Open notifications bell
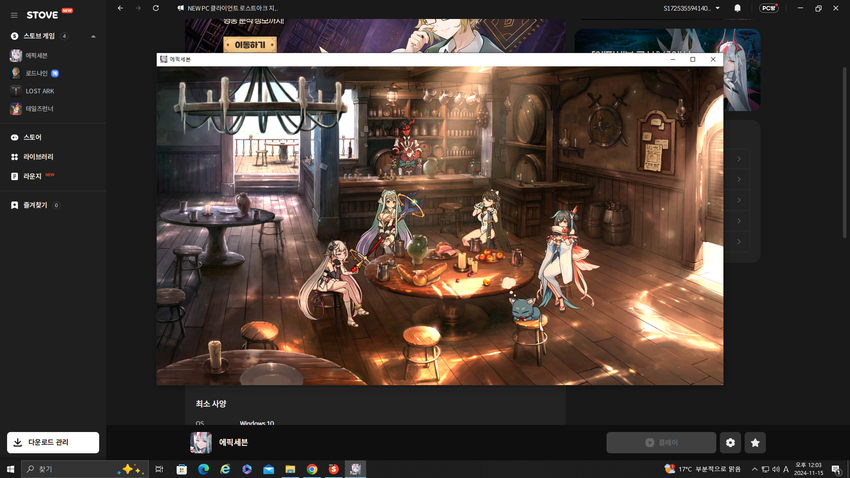 [x=737, y=8]
